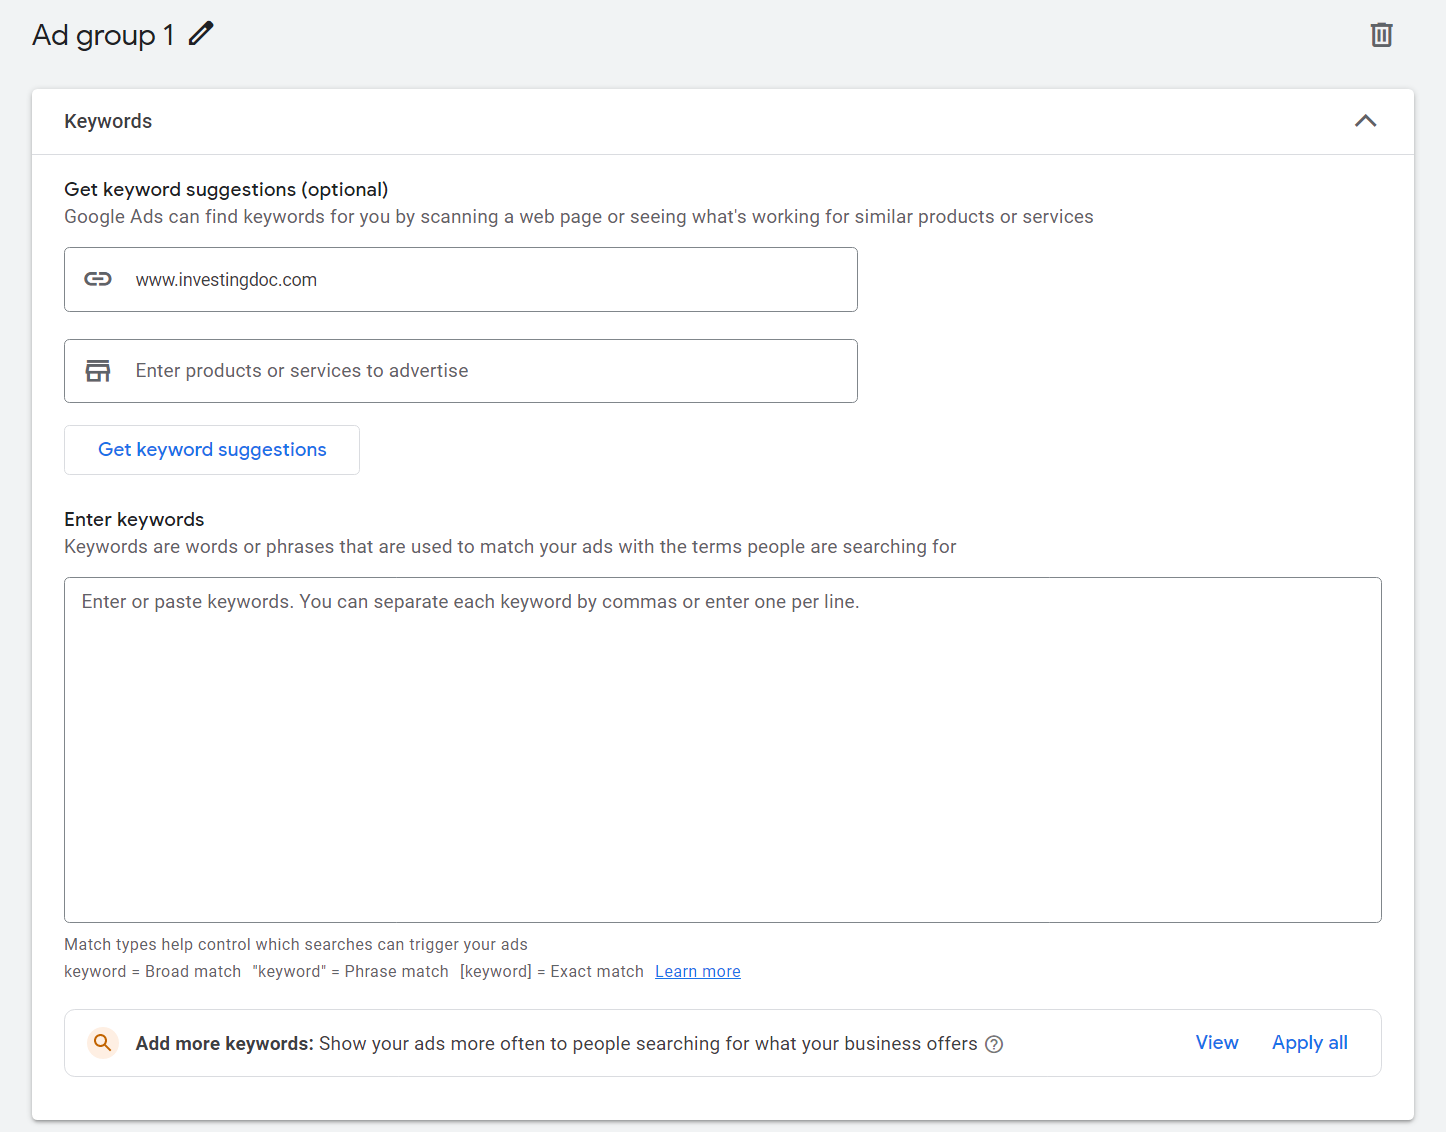Click the 'Match types help control' description text
Viewport: 1446px width, 1132px height.
pyautogui.click(x=295, y=944)
